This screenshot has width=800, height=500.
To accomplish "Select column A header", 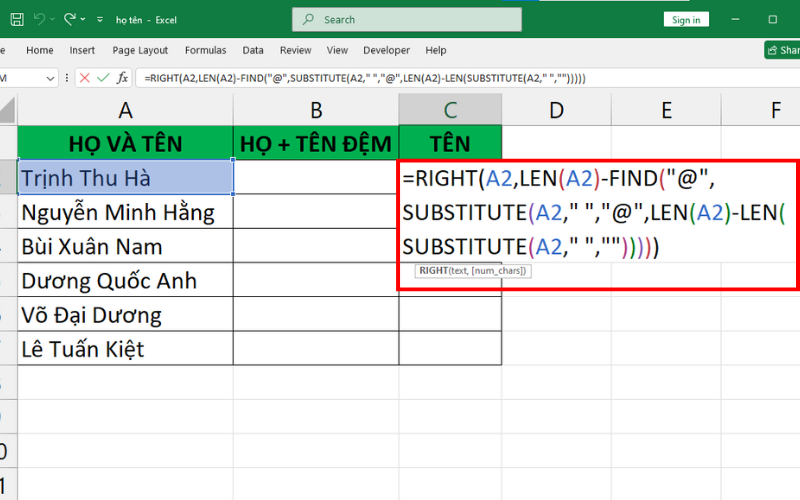I will (x=125, y=109).
